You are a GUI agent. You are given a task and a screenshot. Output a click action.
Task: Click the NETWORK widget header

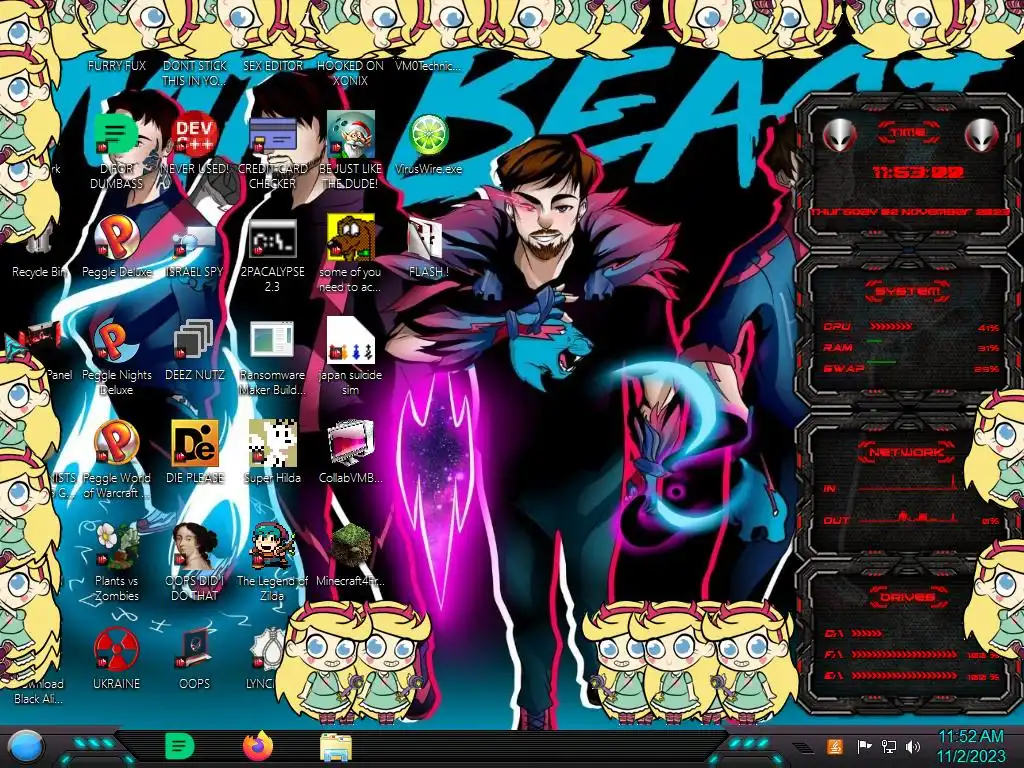pyautogui.click(x=906, y=451)
